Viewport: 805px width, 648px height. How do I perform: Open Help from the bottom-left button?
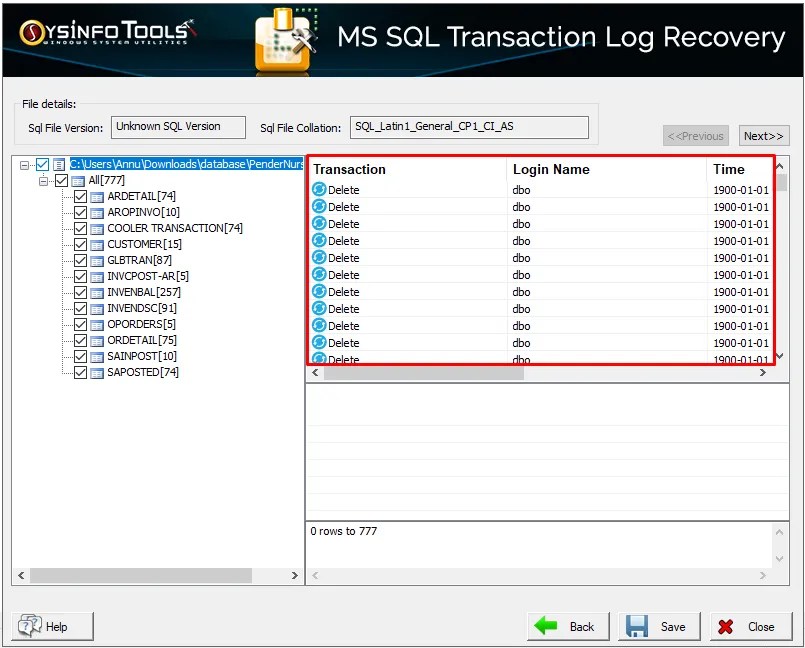(52, 626)
